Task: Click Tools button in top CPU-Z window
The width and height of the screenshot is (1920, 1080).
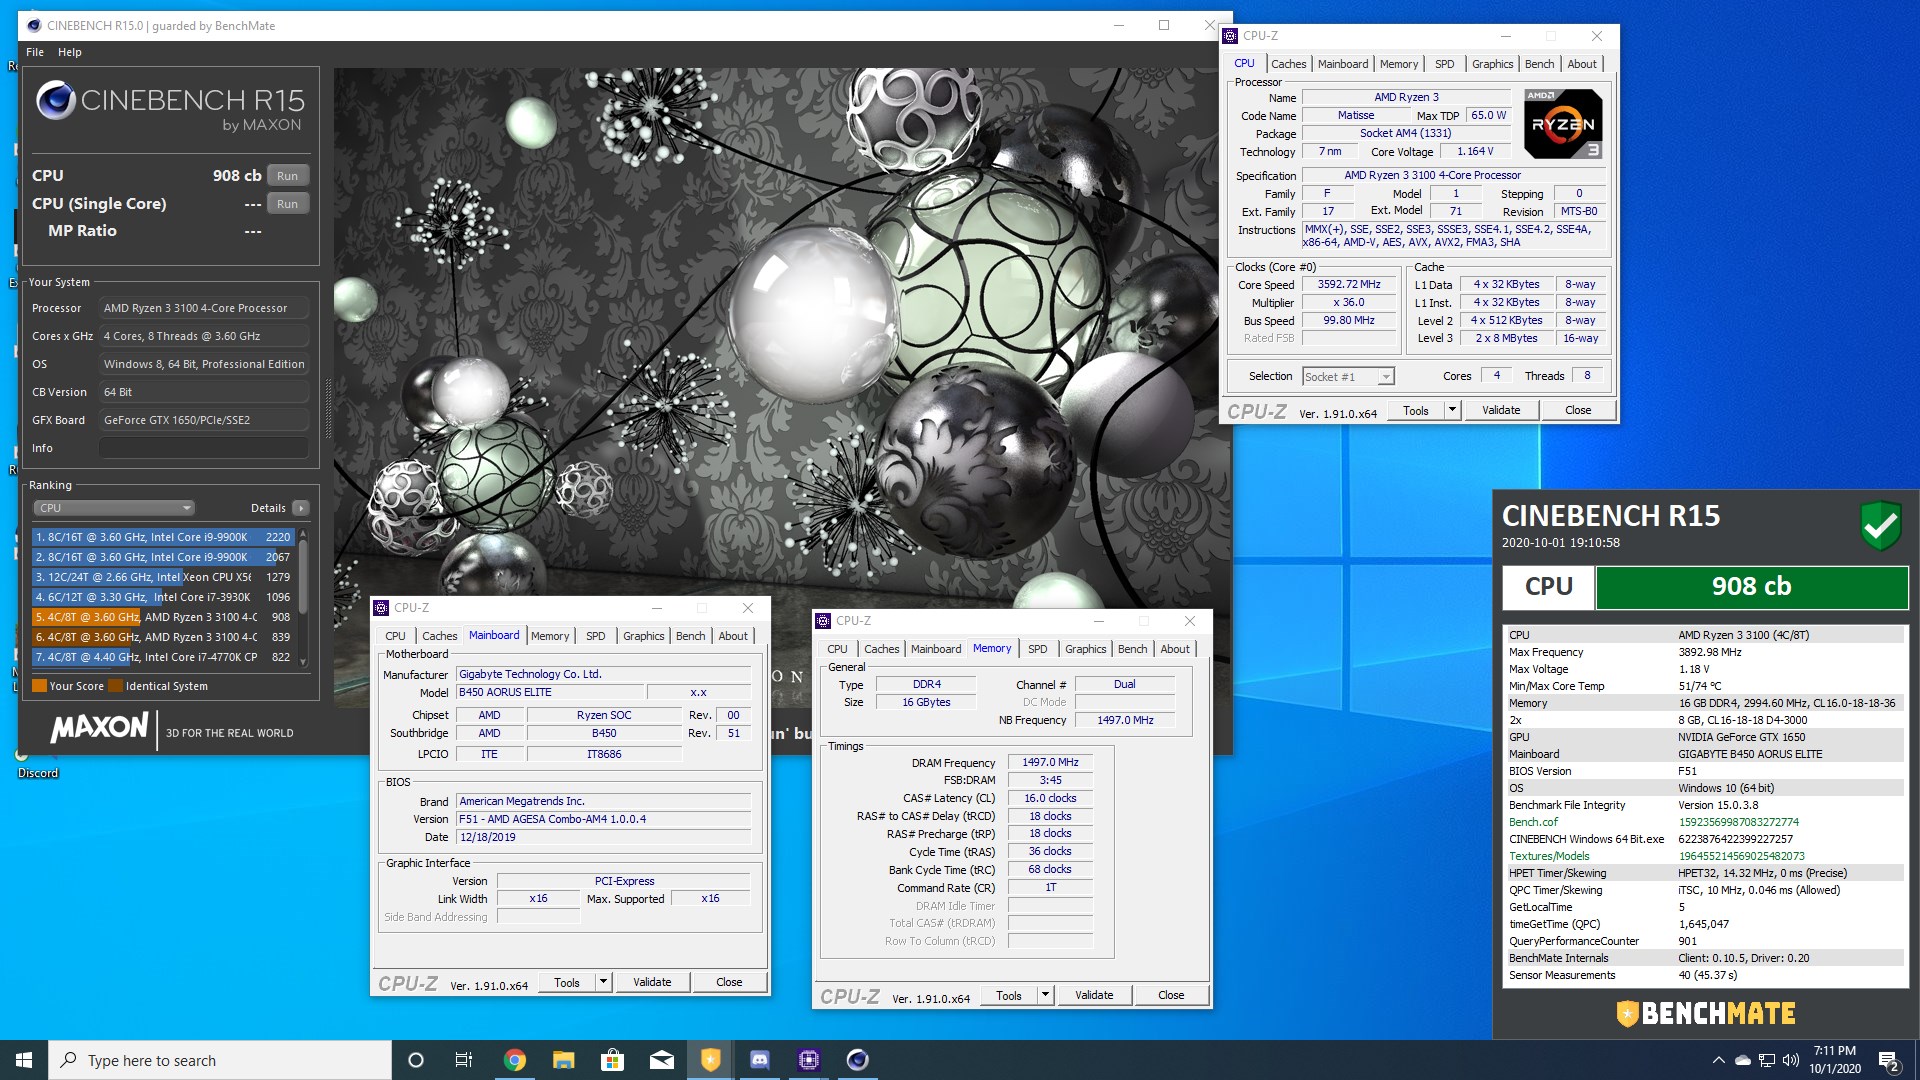Action: [1415, 410]
